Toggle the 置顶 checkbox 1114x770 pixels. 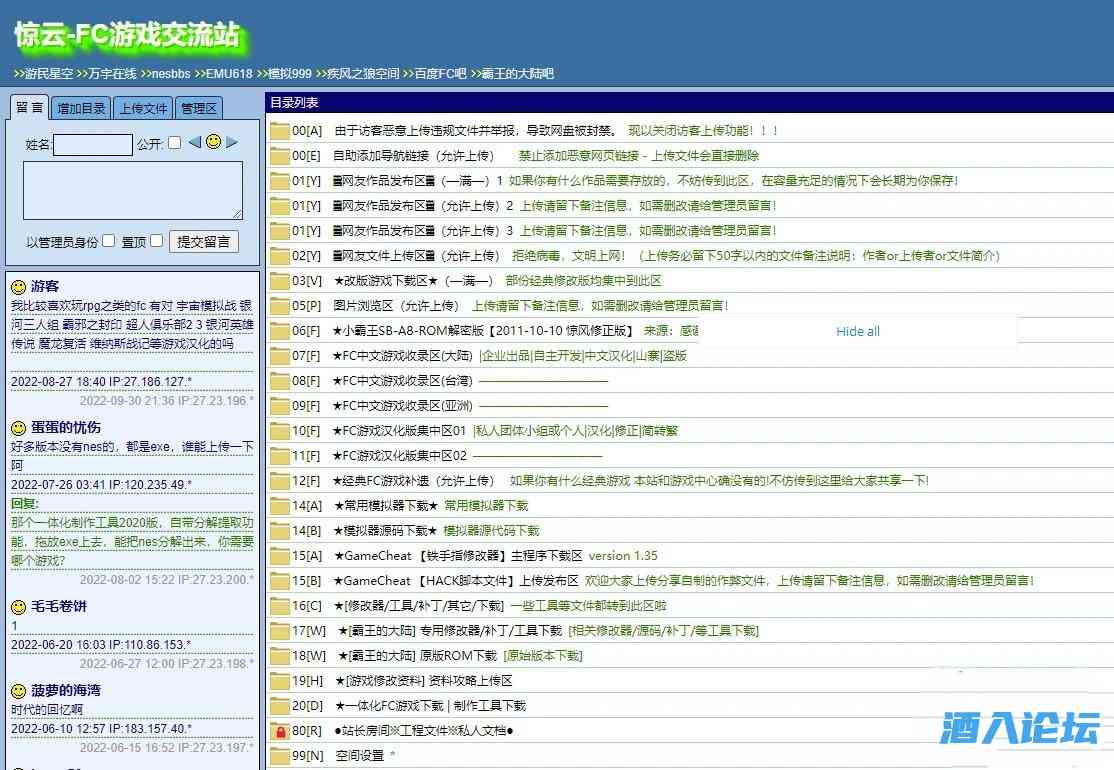pyautogui.click(x=156, y=241)
